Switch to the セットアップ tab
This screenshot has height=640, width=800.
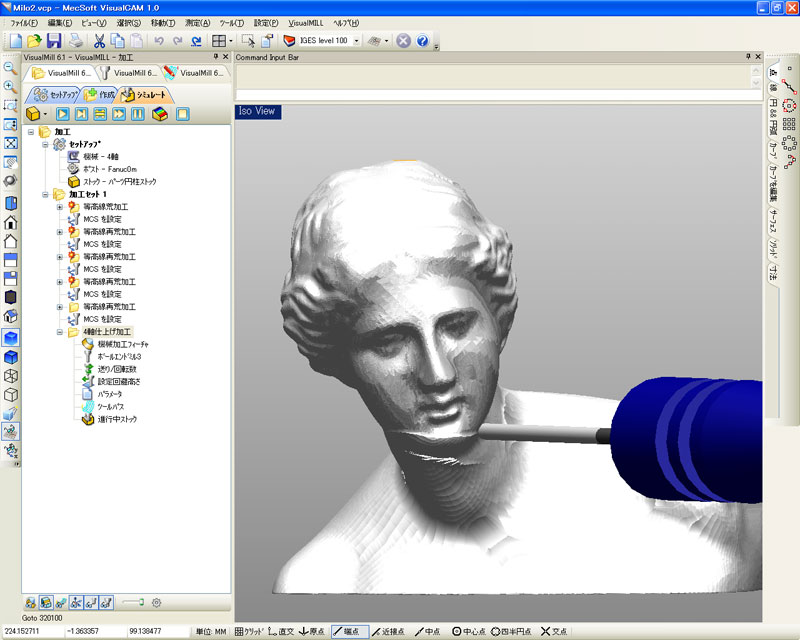[x=56, y=95]
